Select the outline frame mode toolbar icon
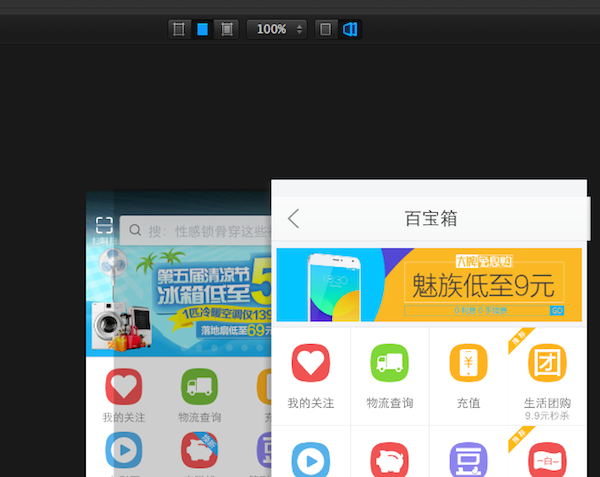The width and height of the screenshot is (600, 477). click(179, 29)
